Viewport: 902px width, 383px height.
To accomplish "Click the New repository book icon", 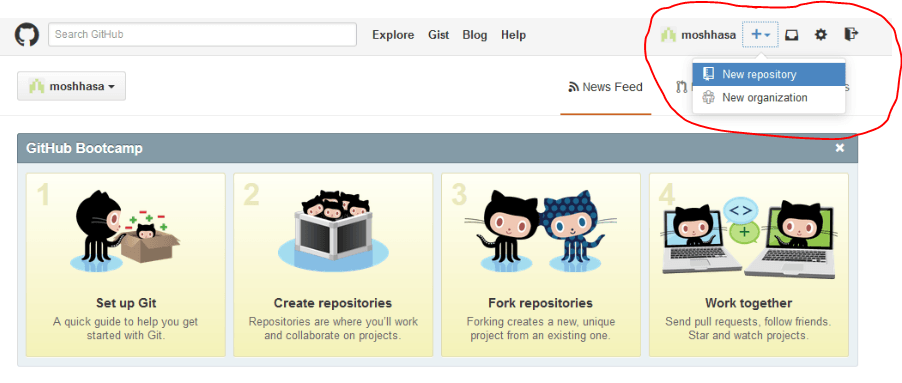I will [709, 74].
